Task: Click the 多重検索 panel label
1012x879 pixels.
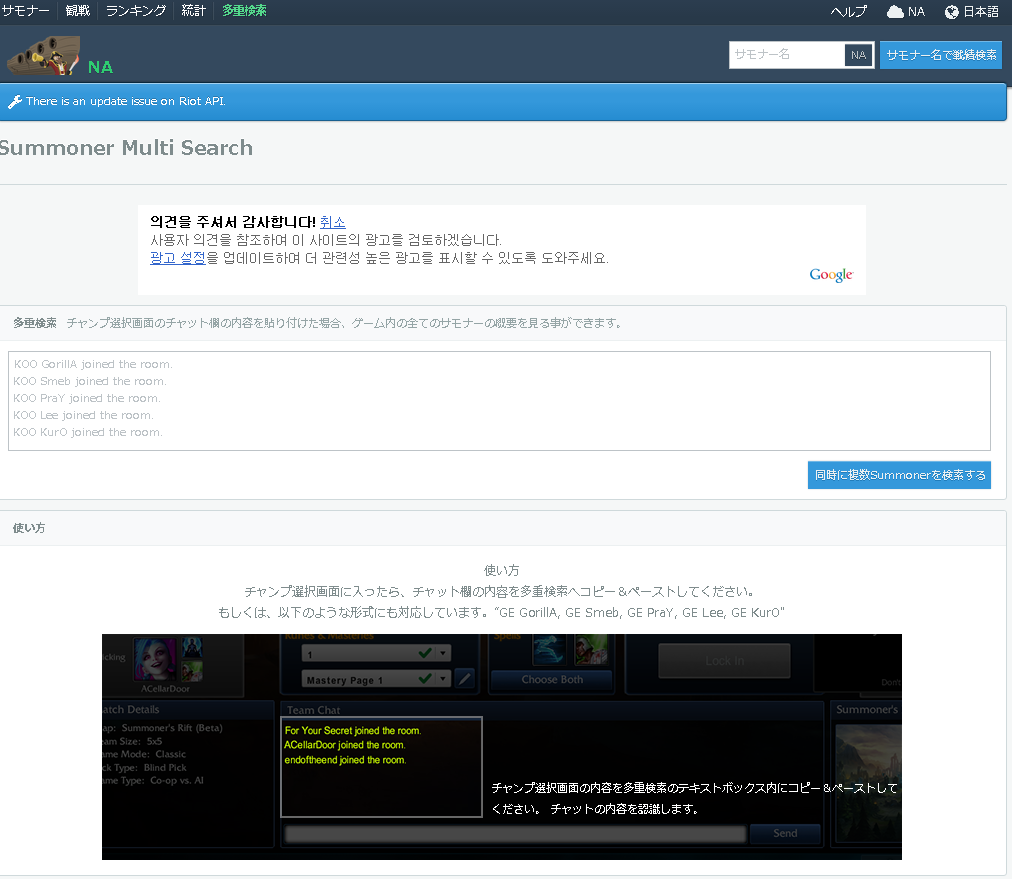Action: coord(35,323)
